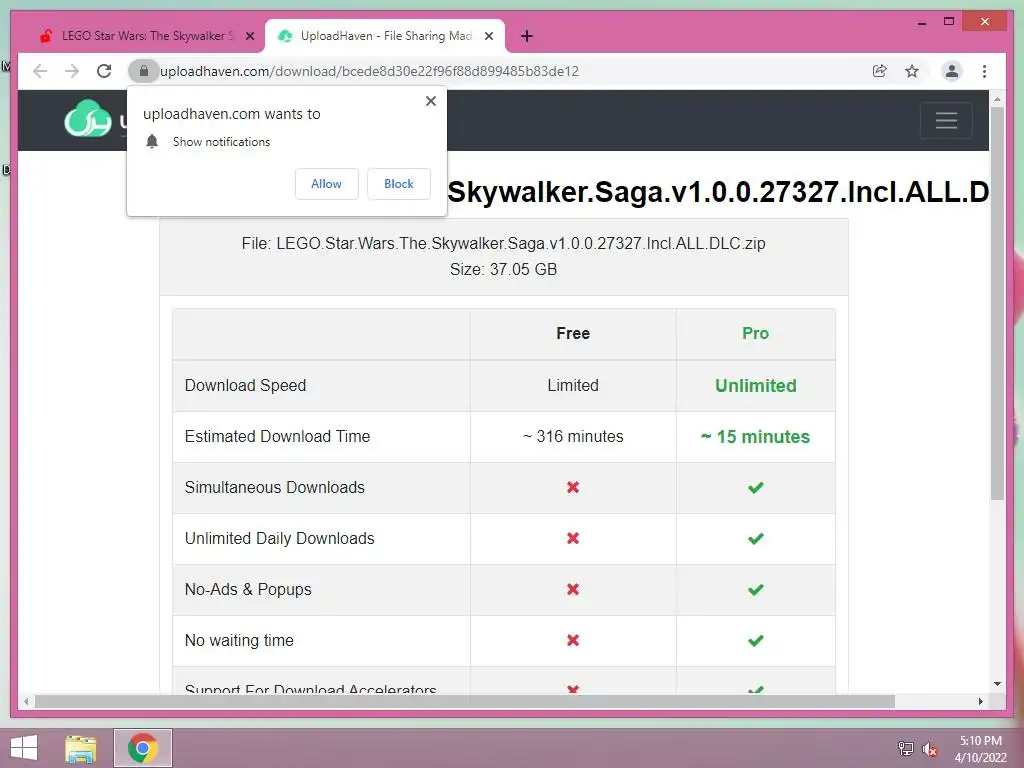Screen dimensions: 1024x768
Task: Open the hamburger navigation menu
Action: [x=946, y=120]
